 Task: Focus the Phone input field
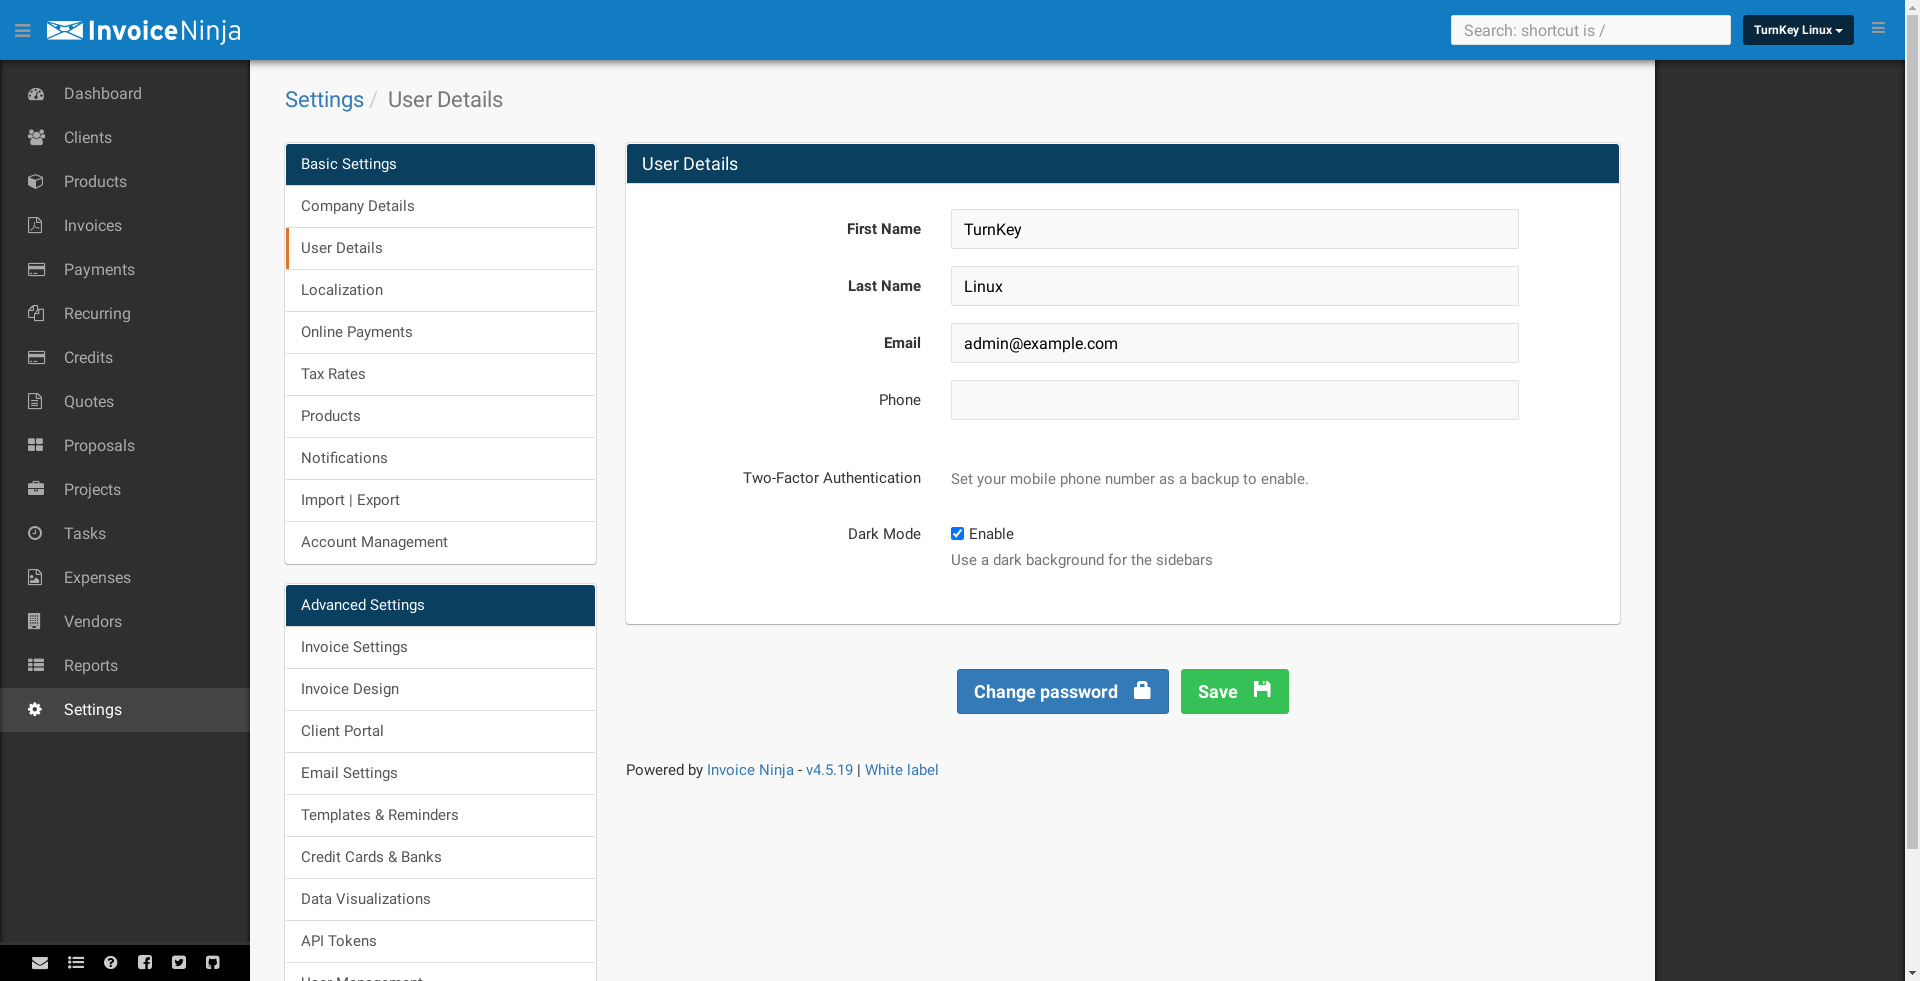[1234, 400]
